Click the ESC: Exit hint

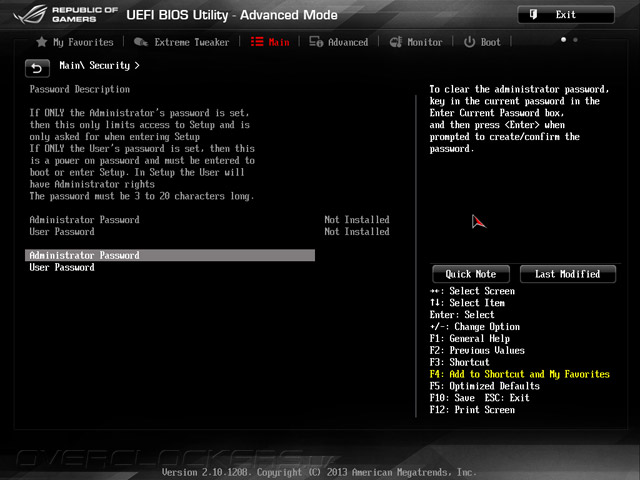pyautogui.click(x=507, y=398)
